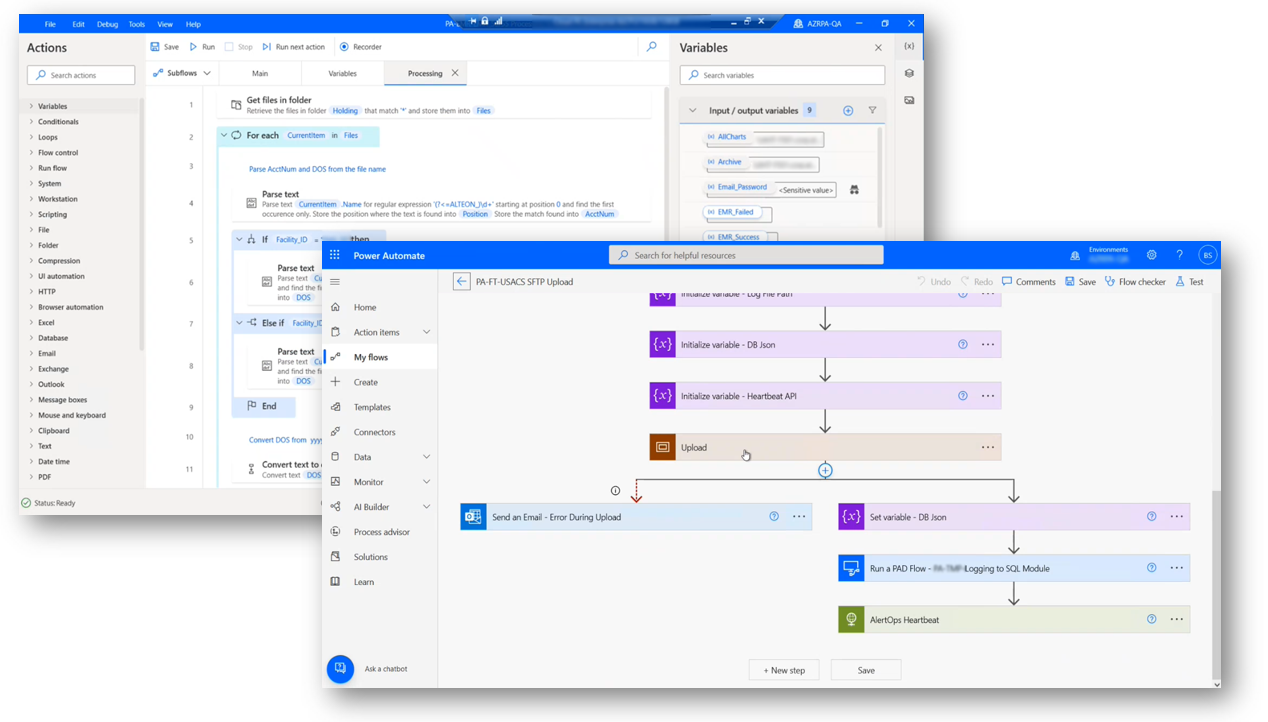Open the Power Automate app launcher waffle
Viewport: 1268px width, 722px height.
pos(334,255)
